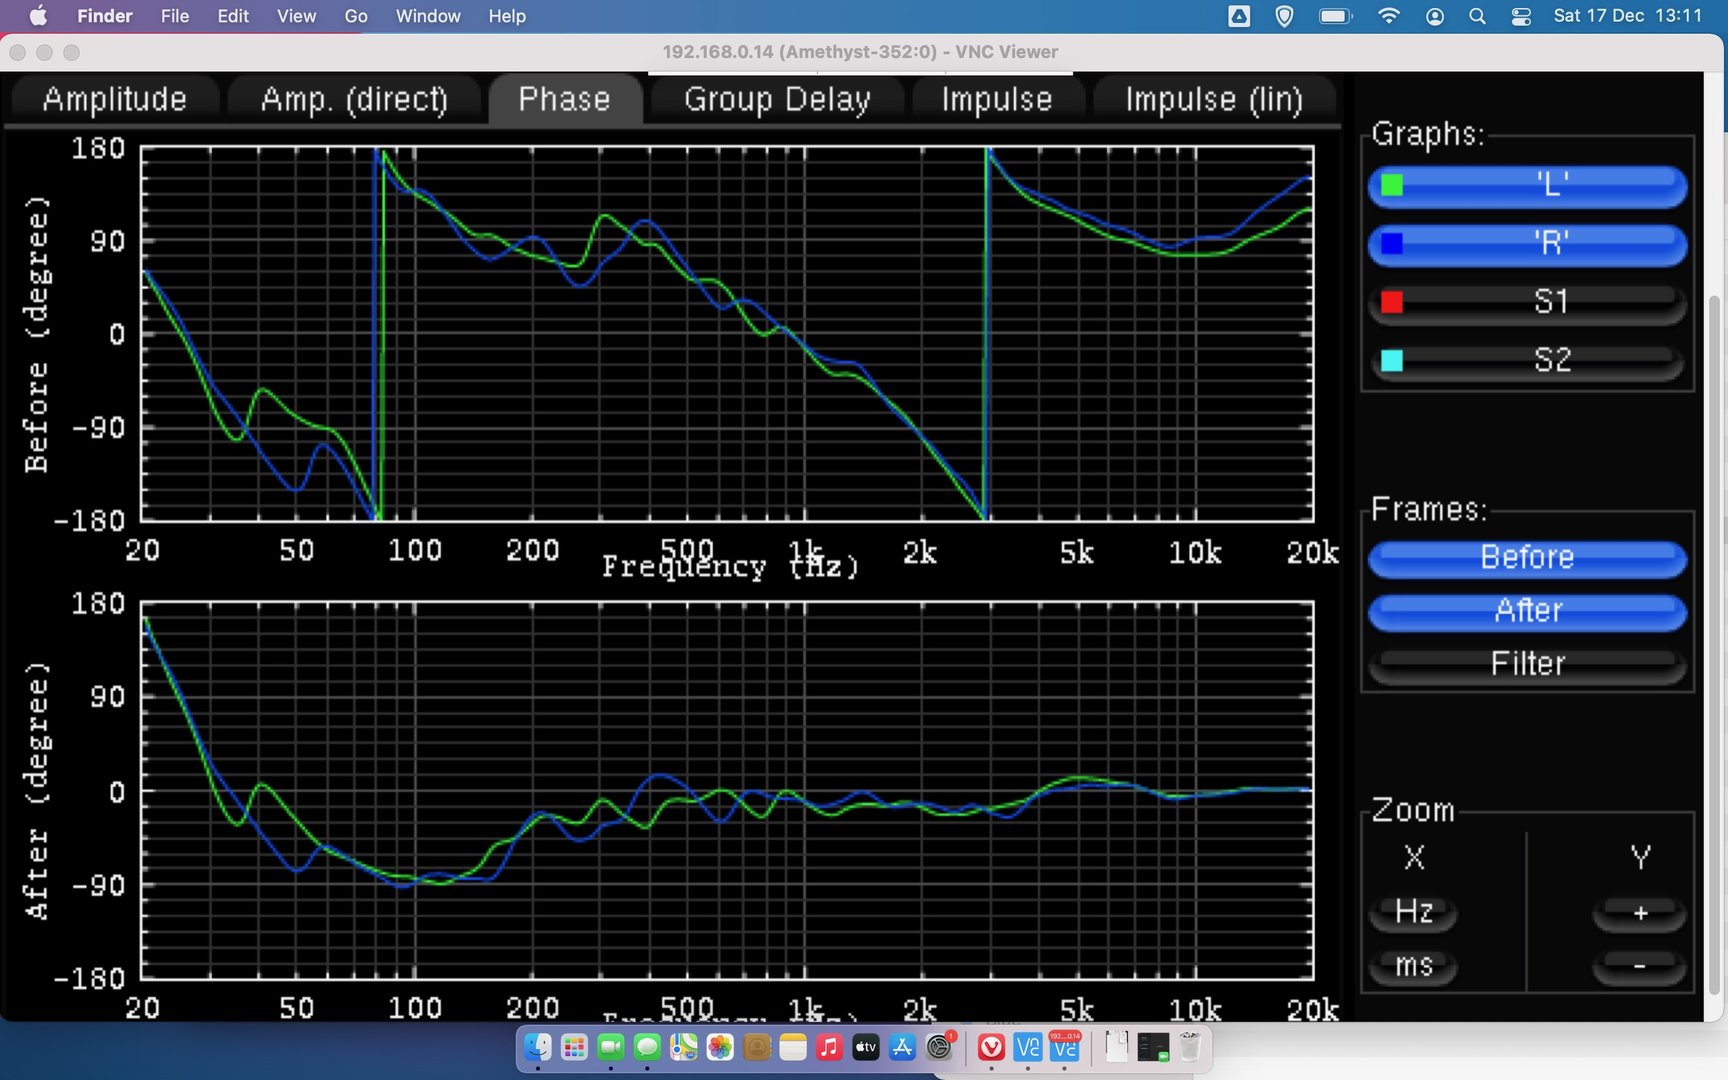1728x1080 pixels.
Task: Open the Finder Go menu
Action: (x=356, y=16)
